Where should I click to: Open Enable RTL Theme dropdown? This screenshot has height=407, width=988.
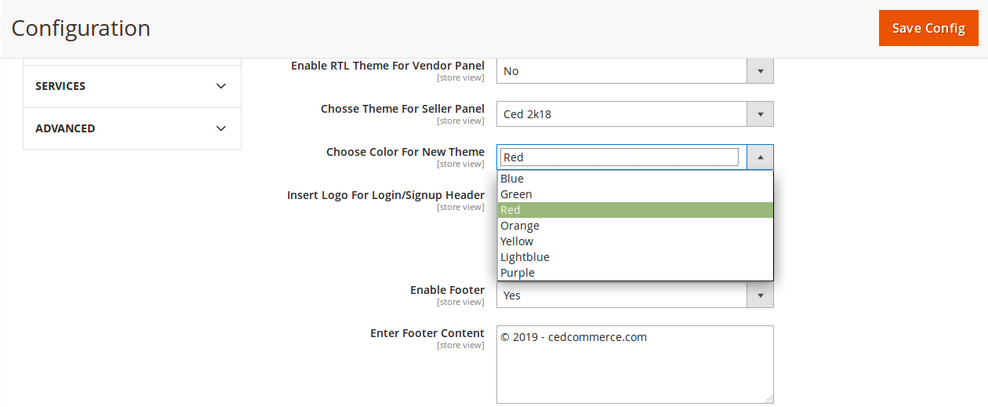[622, 71]
